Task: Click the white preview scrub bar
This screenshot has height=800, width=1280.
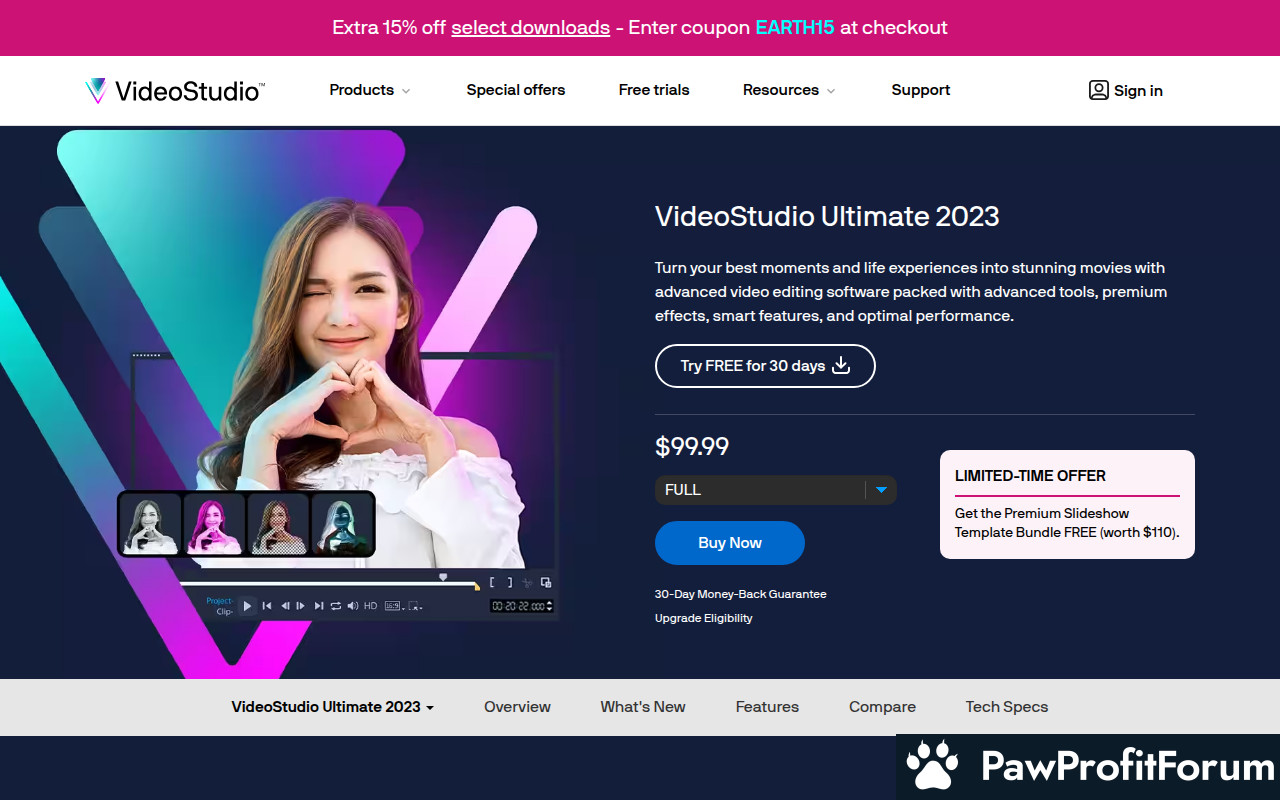Action: tap(328, 584)
